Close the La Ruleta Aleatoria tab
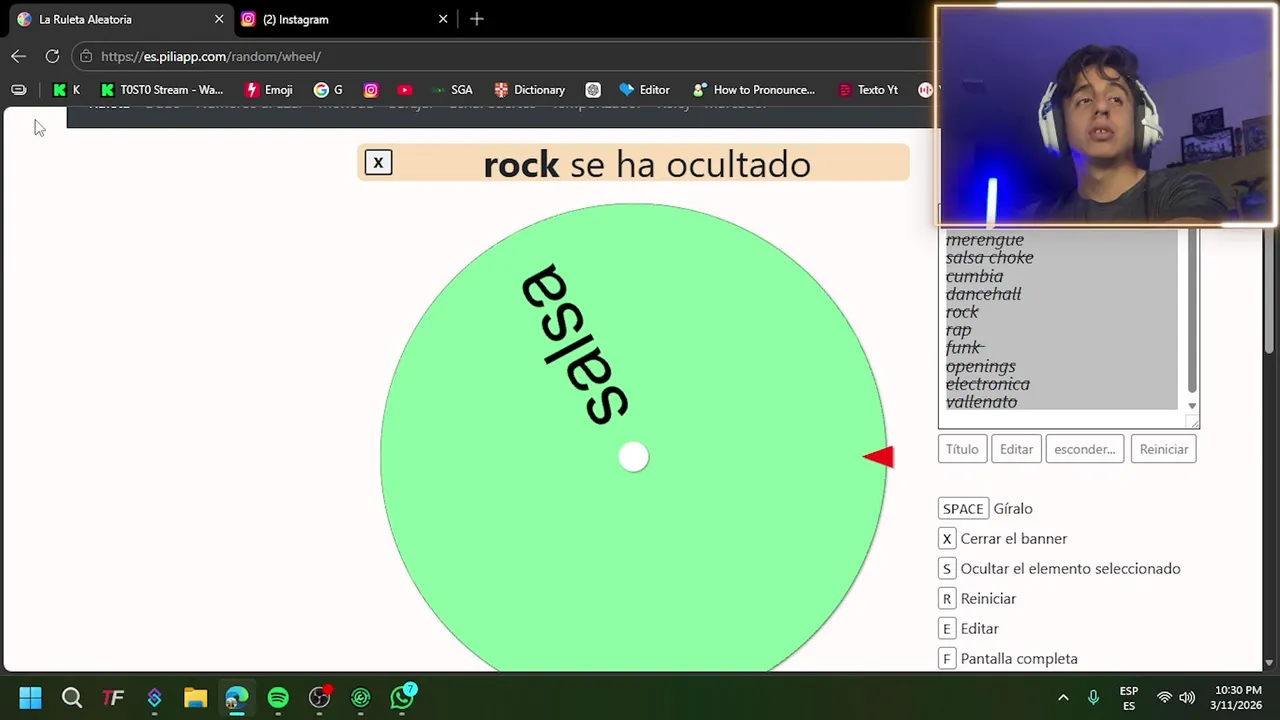The image size is (1280, 720). (219, 19)
